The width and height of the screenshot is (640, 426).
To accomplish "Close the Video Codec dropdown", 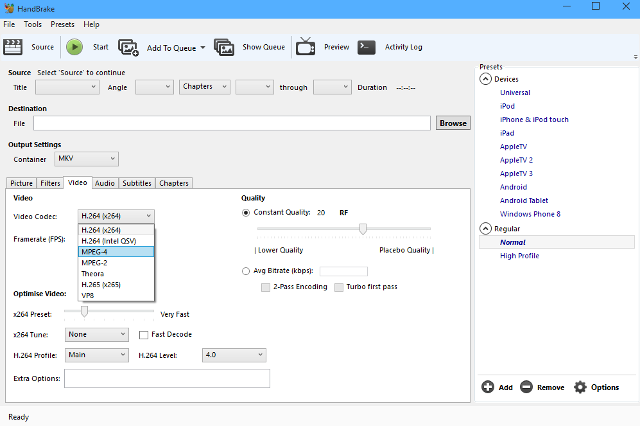I will tap(116, 216).
